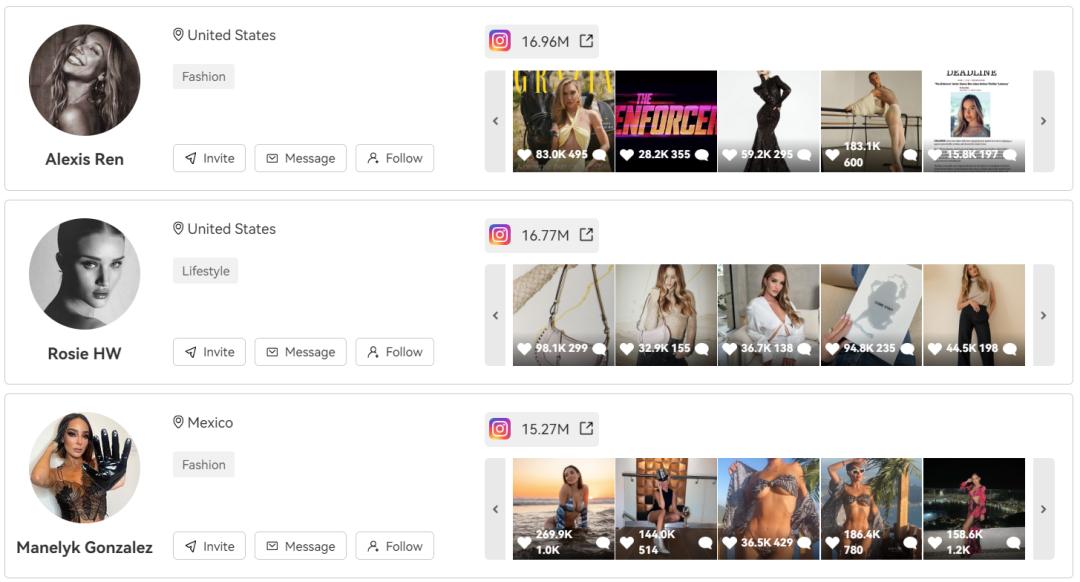
Task: Click Lifestyle tag on Rosie HW's card
Action: pyautogui.click(x=205, y=271)
